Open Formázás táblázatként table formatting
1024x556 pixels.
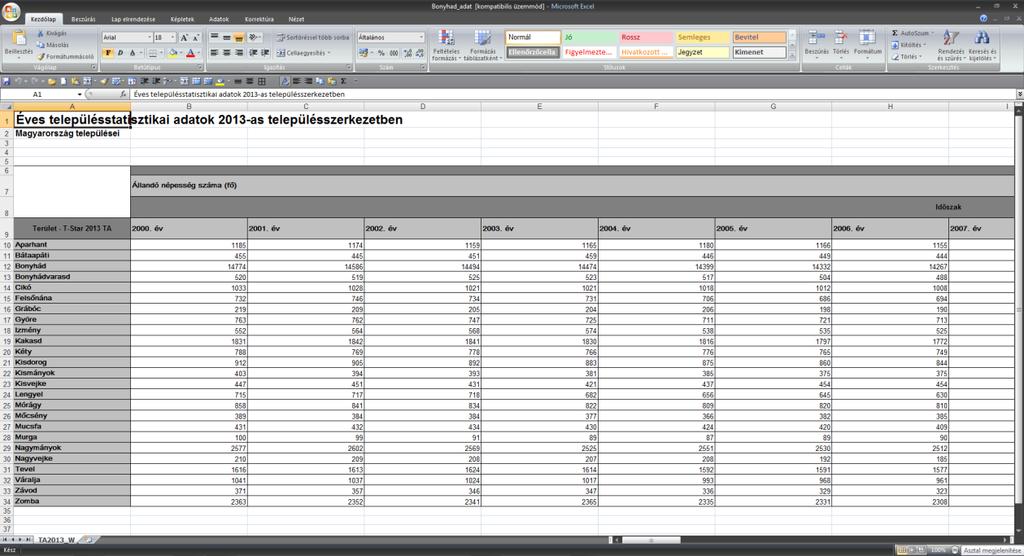(x=483, y=45)
